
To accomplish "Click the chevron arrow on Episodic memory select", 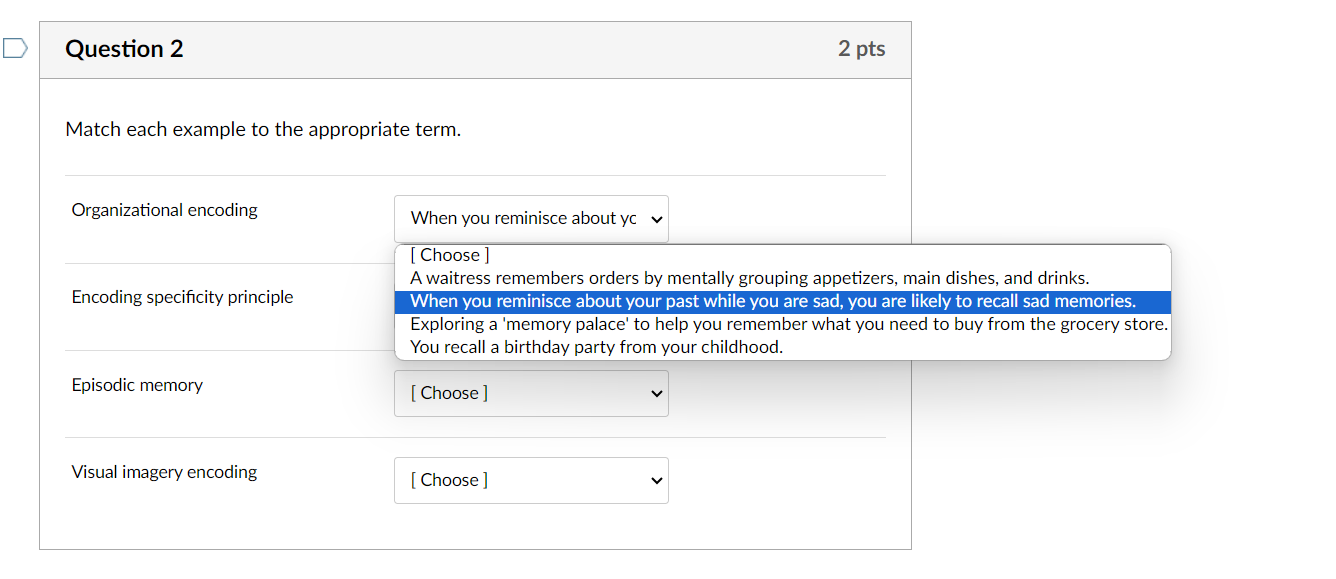I will (657, 394).
